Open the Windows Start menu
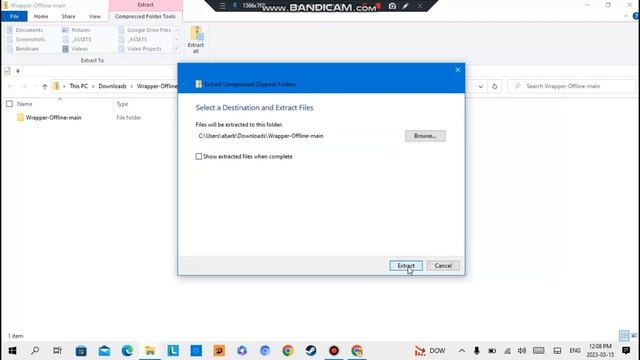The height and width of the screenshot is (360, 640). [12, 351]
